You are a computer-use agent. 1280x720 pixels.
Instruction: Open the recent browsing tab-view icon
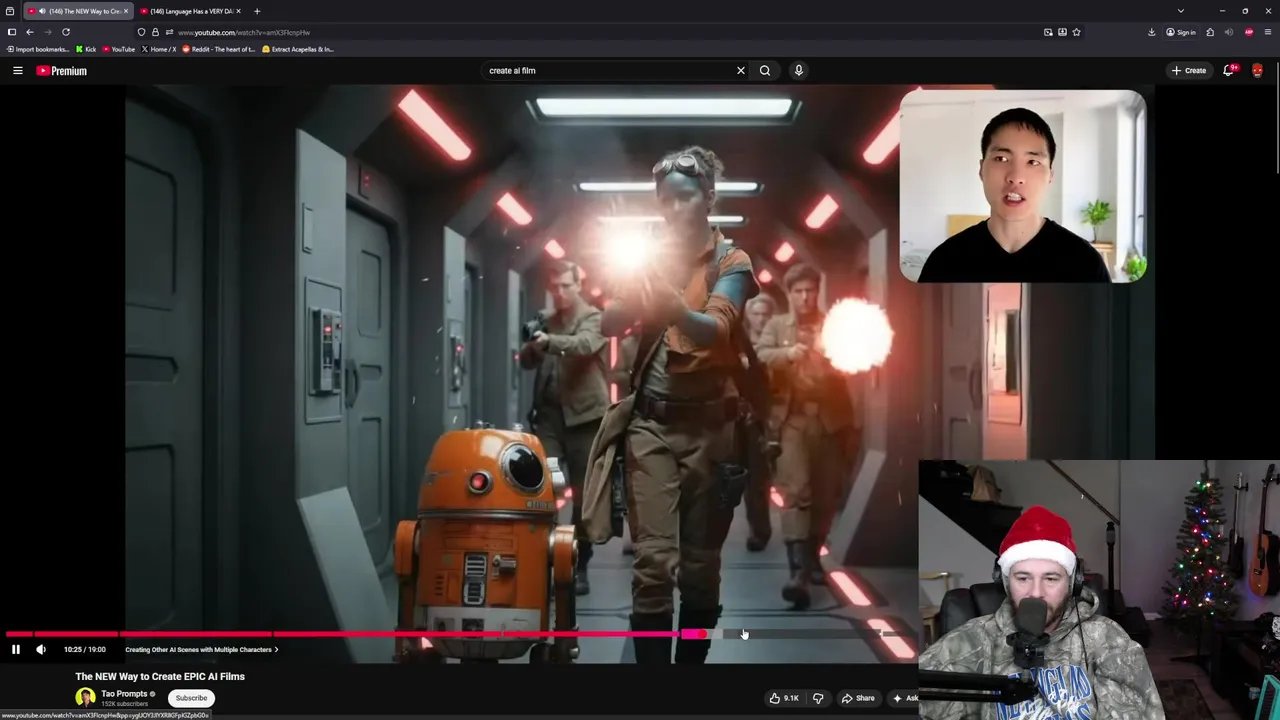click(10, 11)
